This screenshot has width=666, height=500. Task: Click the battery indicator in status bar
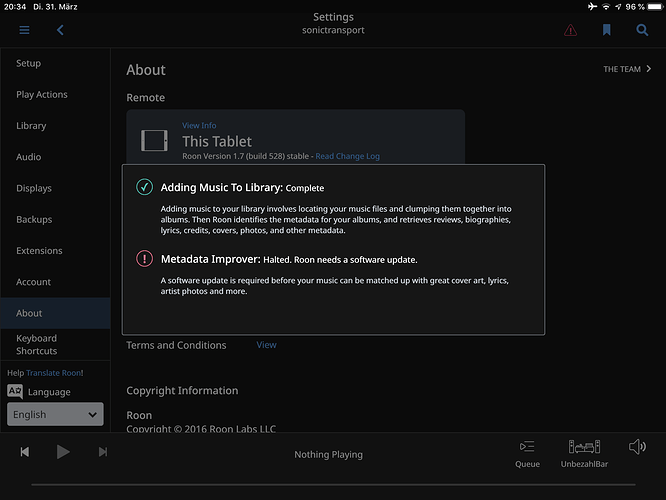click(x=655, y=6)
